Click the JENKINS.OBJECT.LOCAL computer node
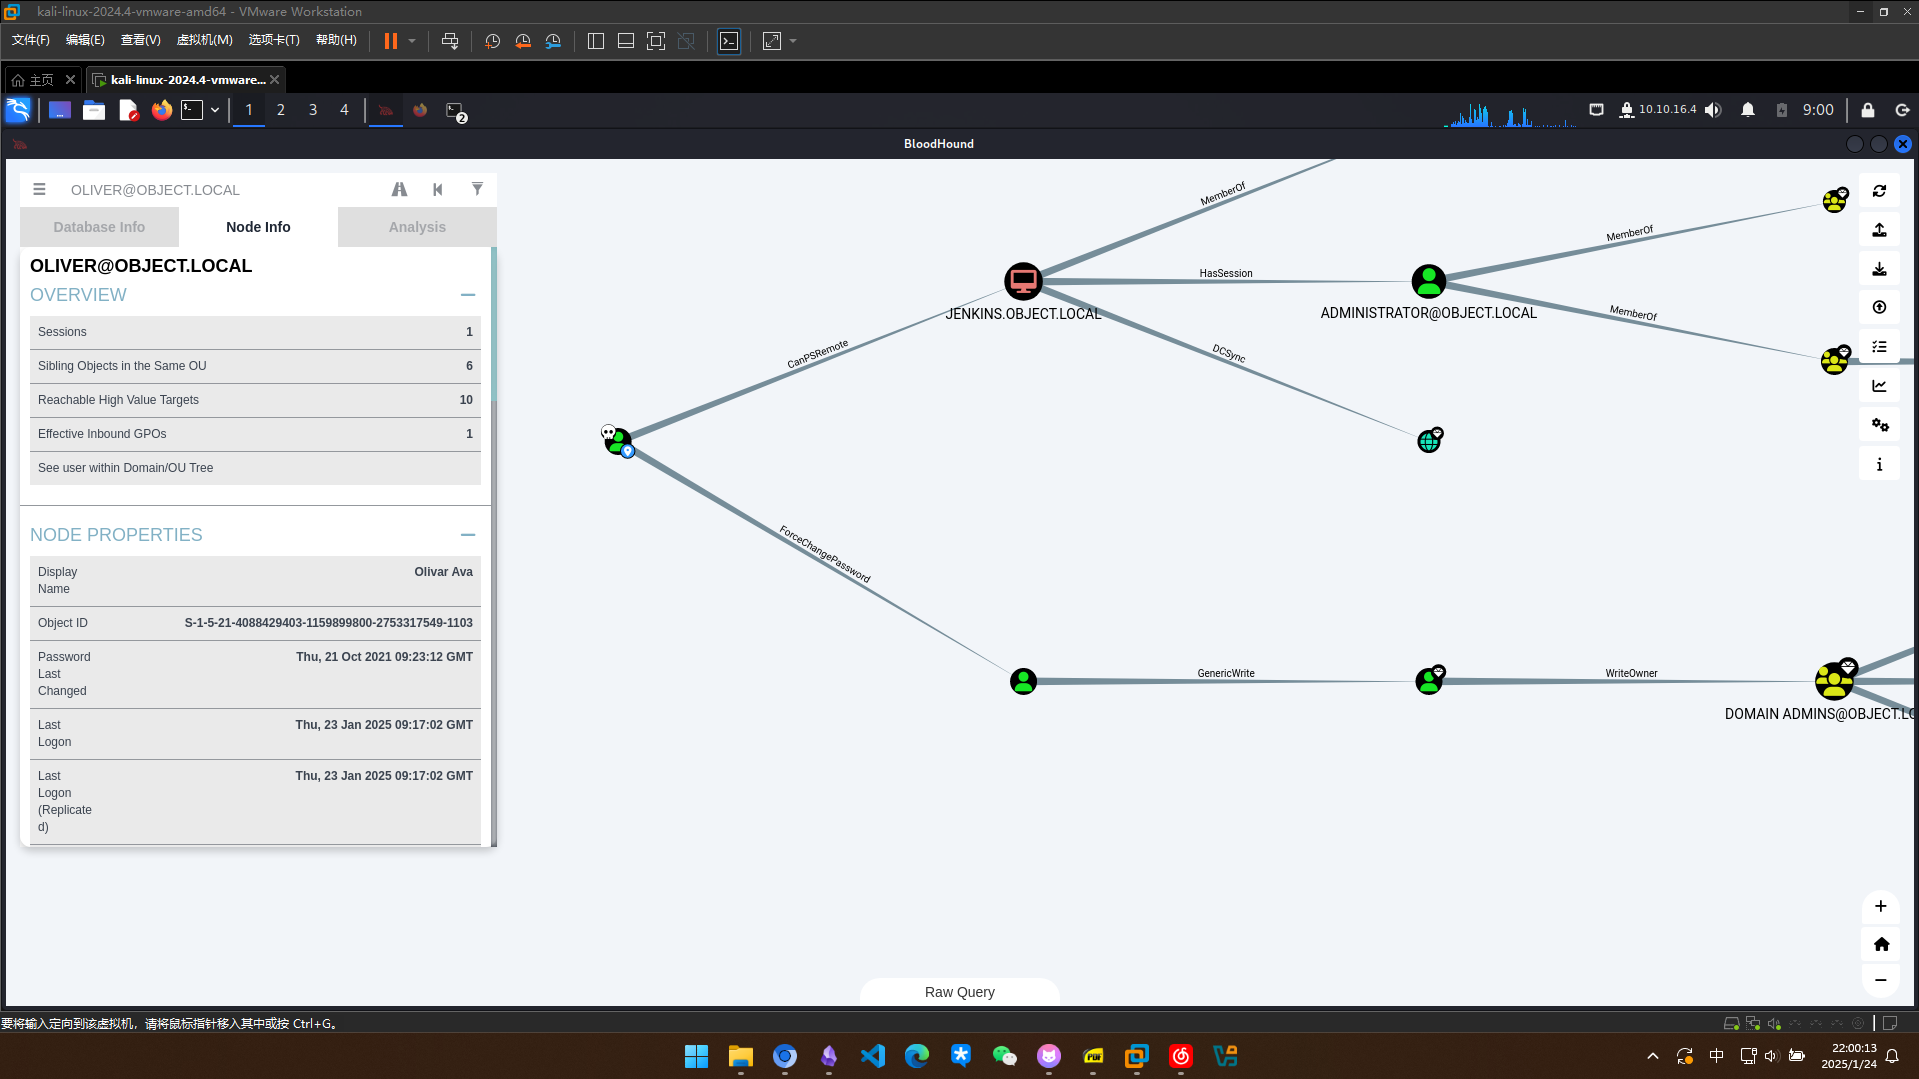The height and width of the screenshot is (1079, 1919). (1022, 281)
